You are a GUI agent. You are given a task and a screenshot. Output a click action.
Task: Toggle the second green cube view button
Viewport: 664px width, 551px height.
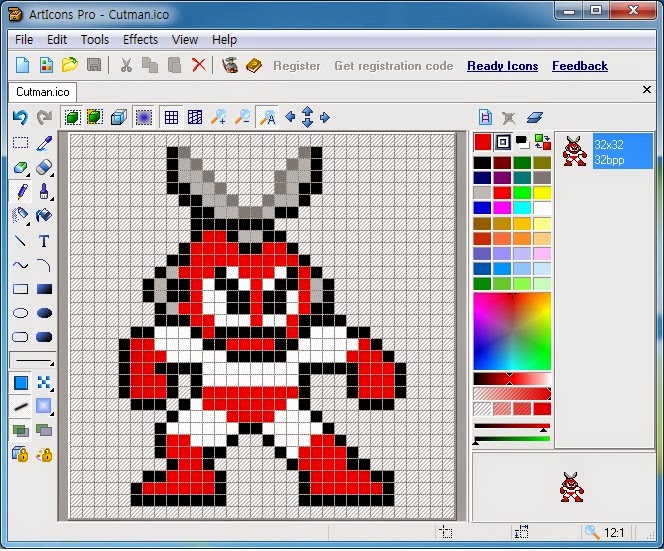tap(95, 117)
